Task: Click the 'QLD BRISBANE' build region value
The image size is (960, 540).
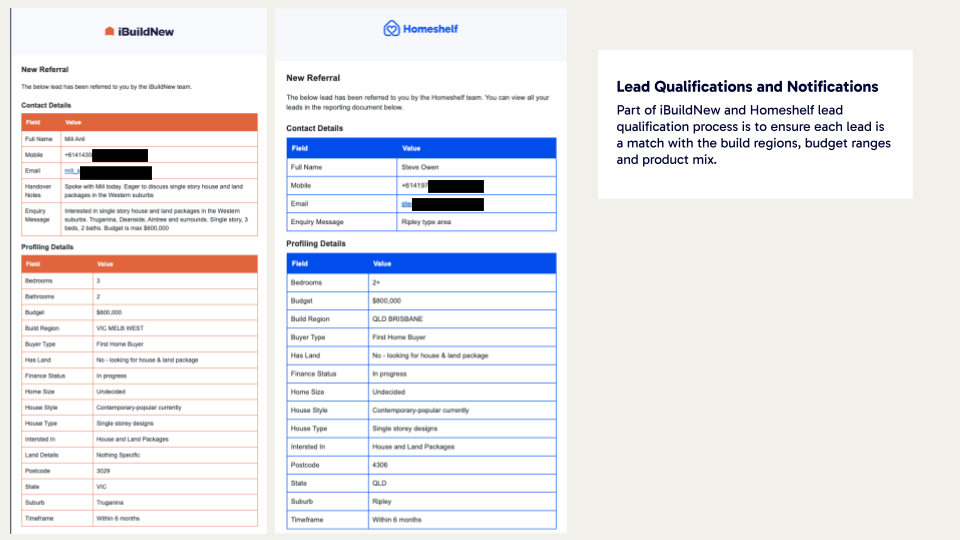Action: pos(397,319)
